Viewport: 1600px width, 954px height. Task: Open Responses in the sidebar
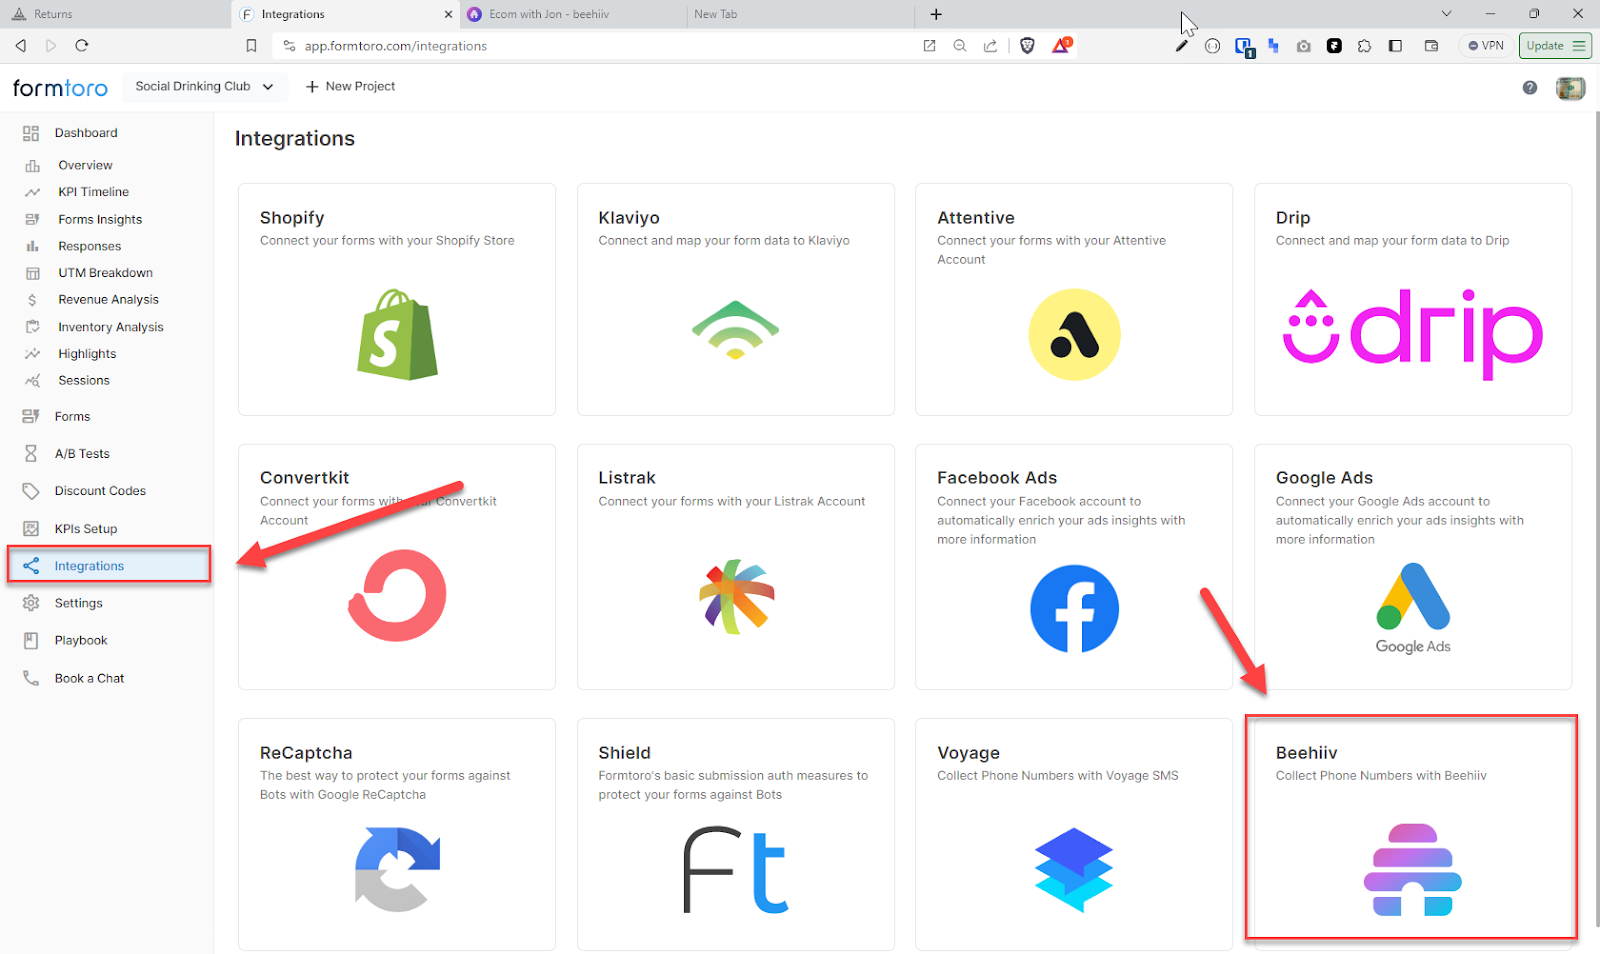point(89,246)
